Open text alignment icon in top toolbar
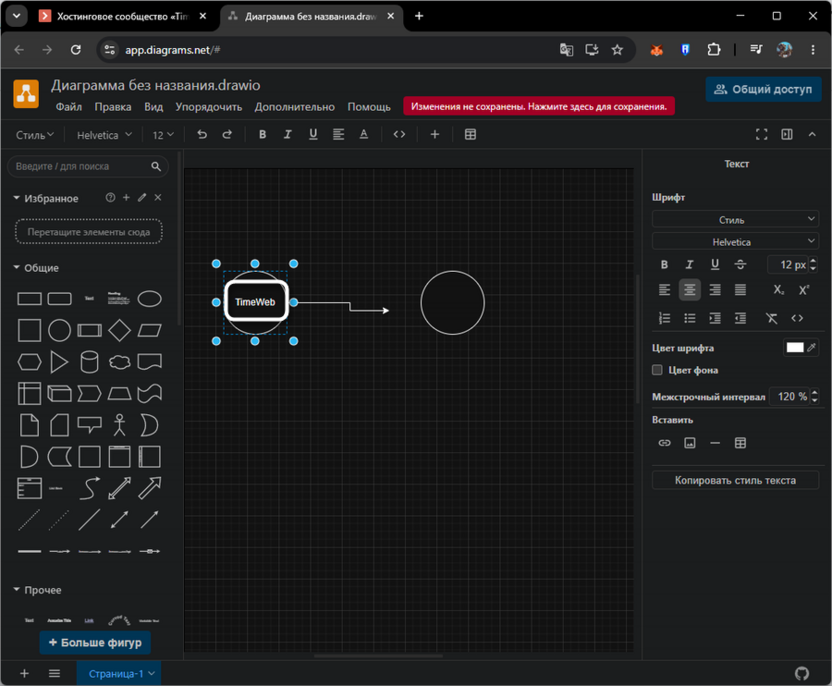The image size is (832, 686). (x=339, y=135)
